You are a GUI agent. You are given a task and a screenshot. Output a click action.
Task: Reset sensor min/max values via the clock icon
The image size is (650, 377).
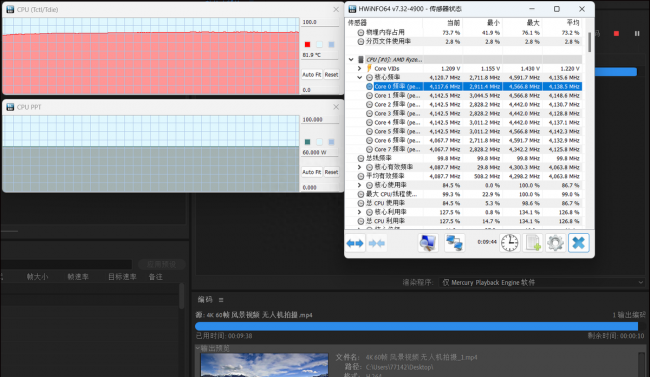point(509,243)
